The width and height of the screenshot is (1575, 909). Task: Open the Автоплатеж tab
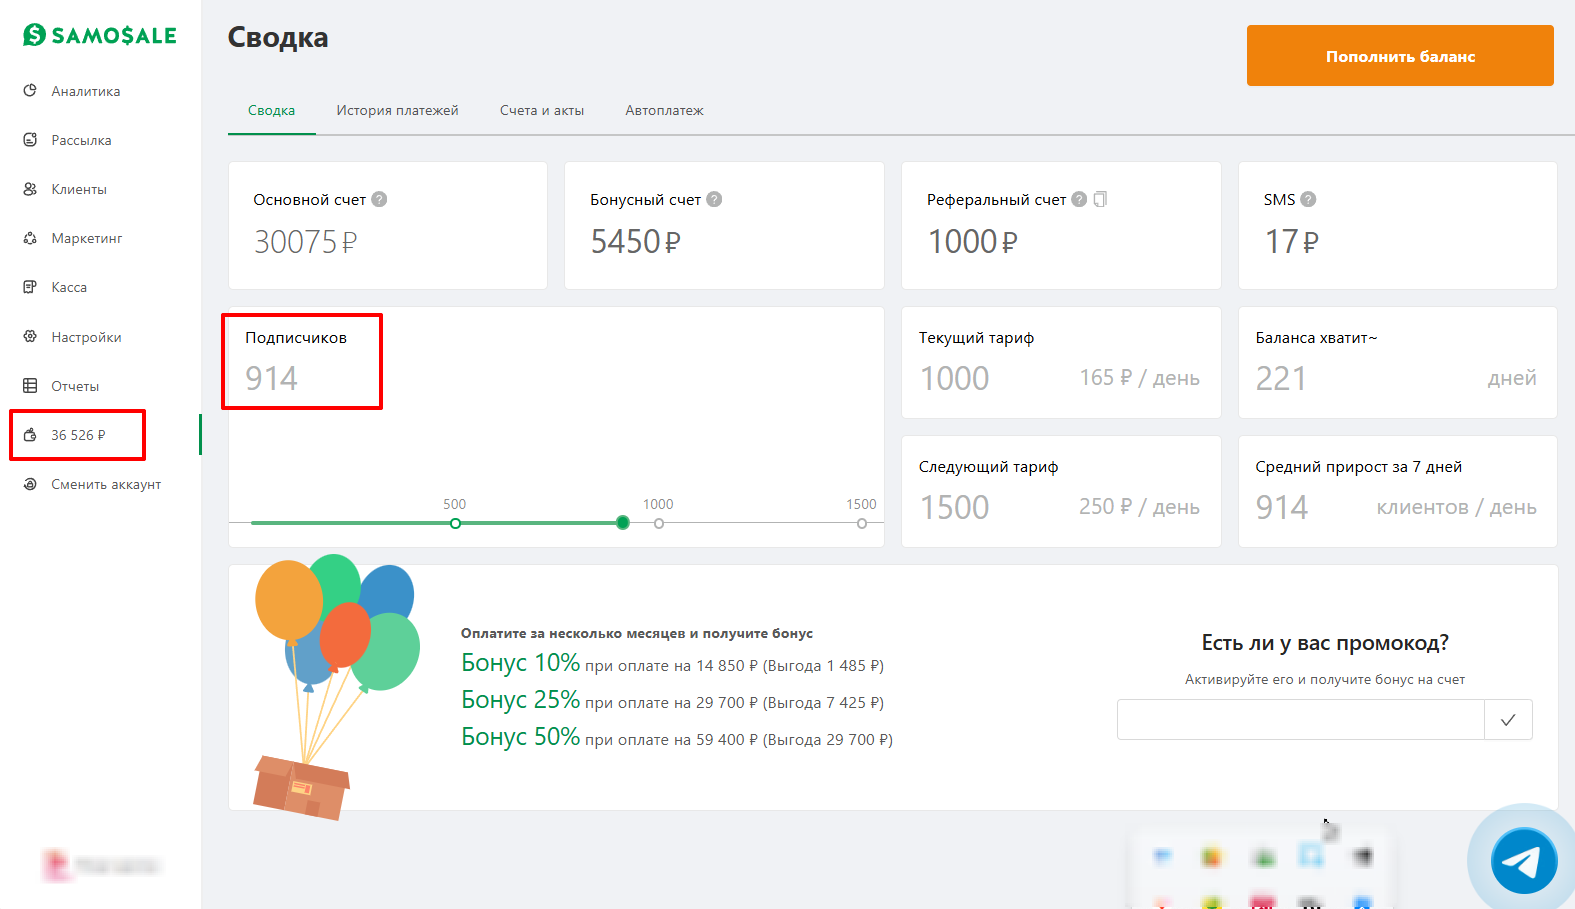(664, 110)
